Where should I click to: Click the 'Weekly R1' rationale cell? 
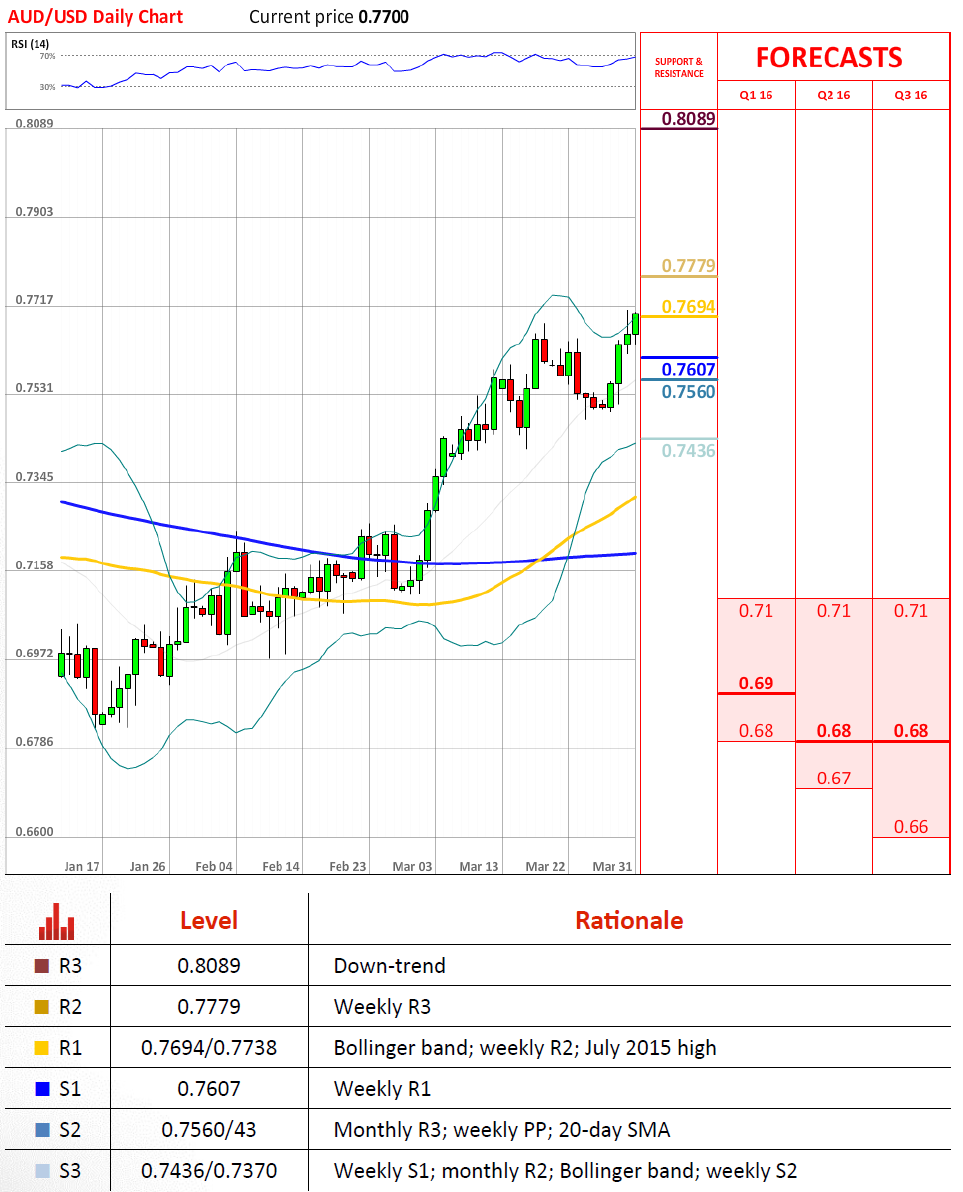tap(382, 1089)
